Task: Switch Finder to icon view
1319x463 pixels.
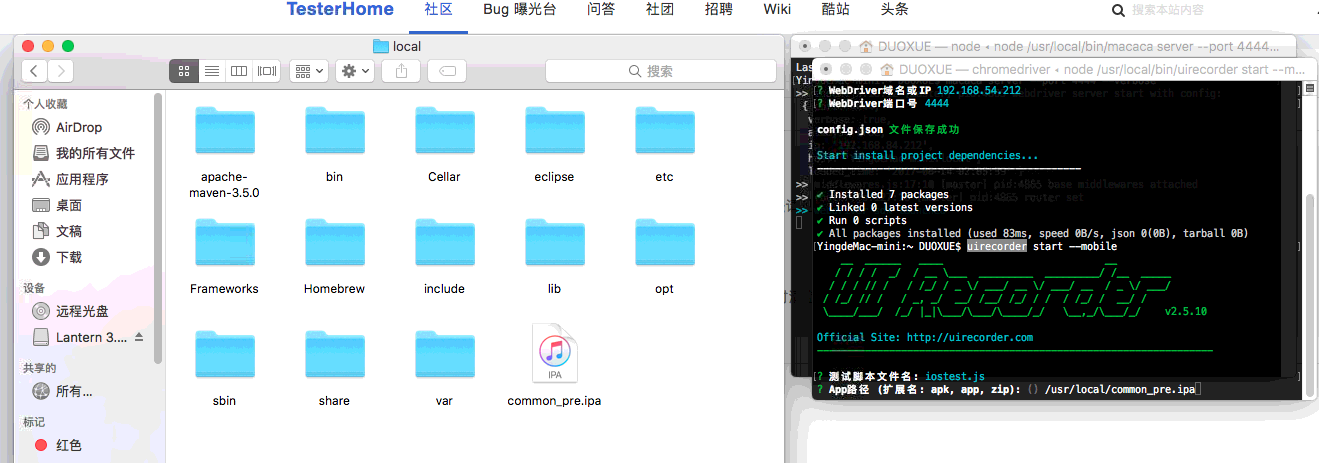Action: [184, 71]
